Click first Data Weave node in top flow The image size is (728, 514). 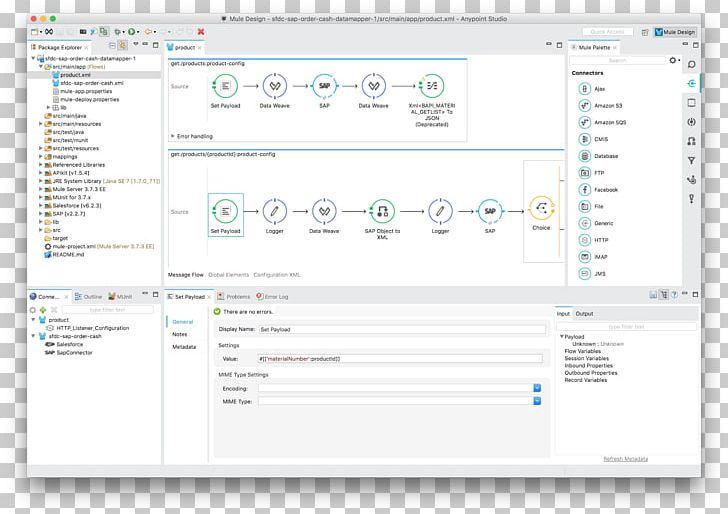tap(275, 86)
